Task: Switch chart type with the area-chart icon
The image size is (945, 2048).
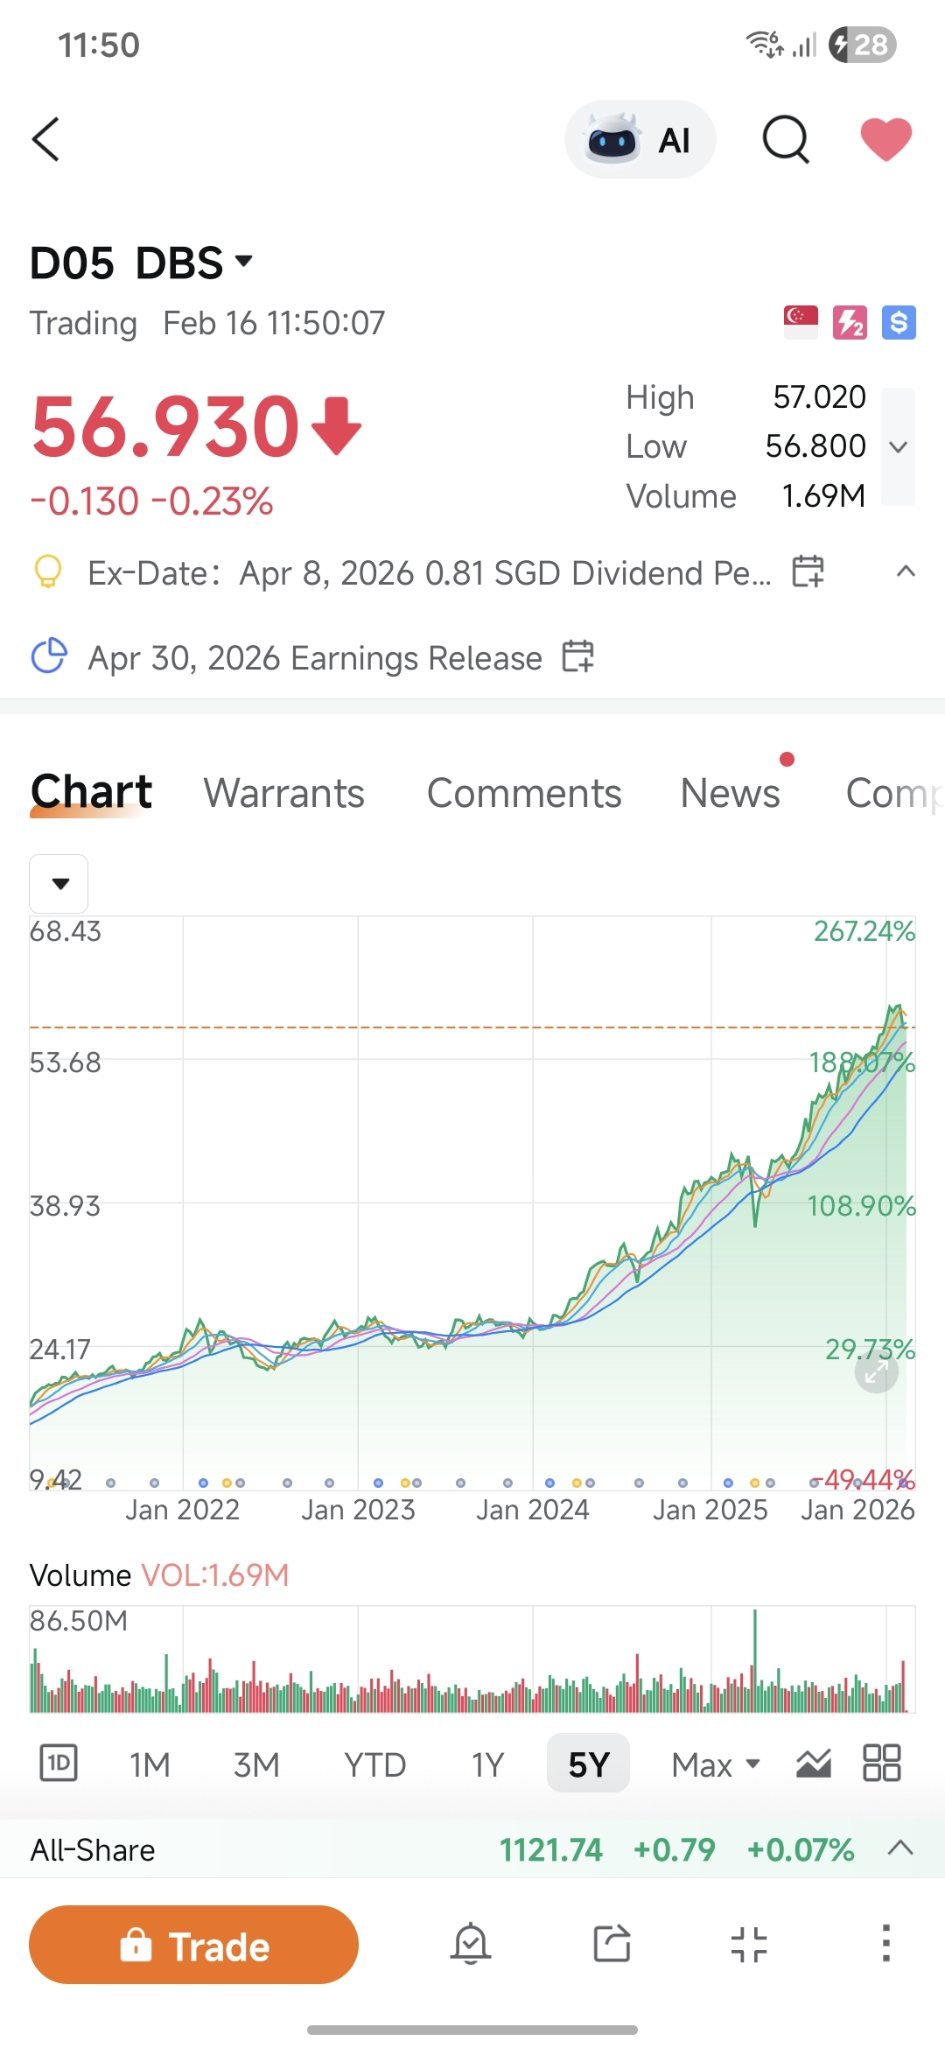Action: click(x=814, y=1764)
